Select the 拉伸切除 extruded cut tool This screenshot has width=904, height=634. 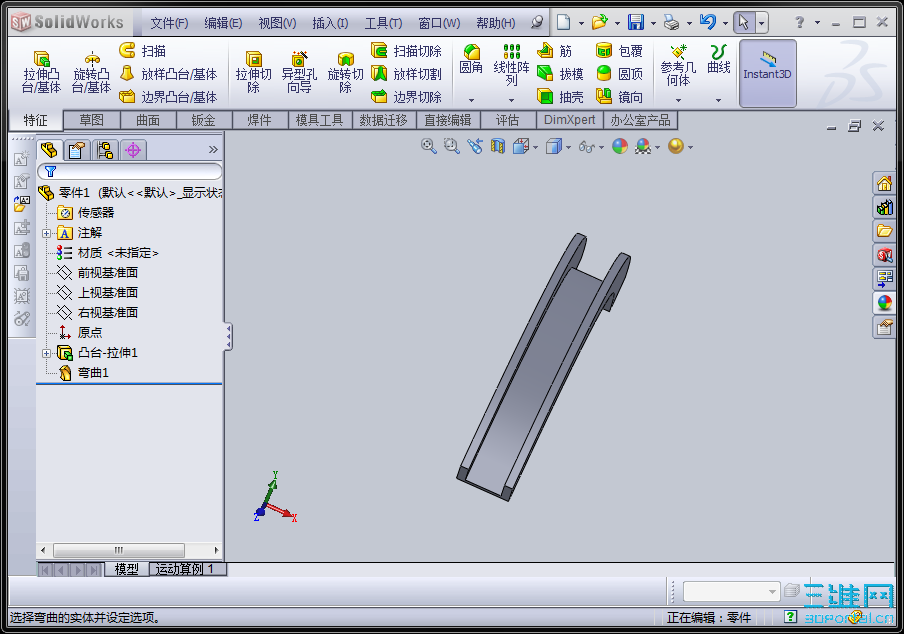pos(253,73)
